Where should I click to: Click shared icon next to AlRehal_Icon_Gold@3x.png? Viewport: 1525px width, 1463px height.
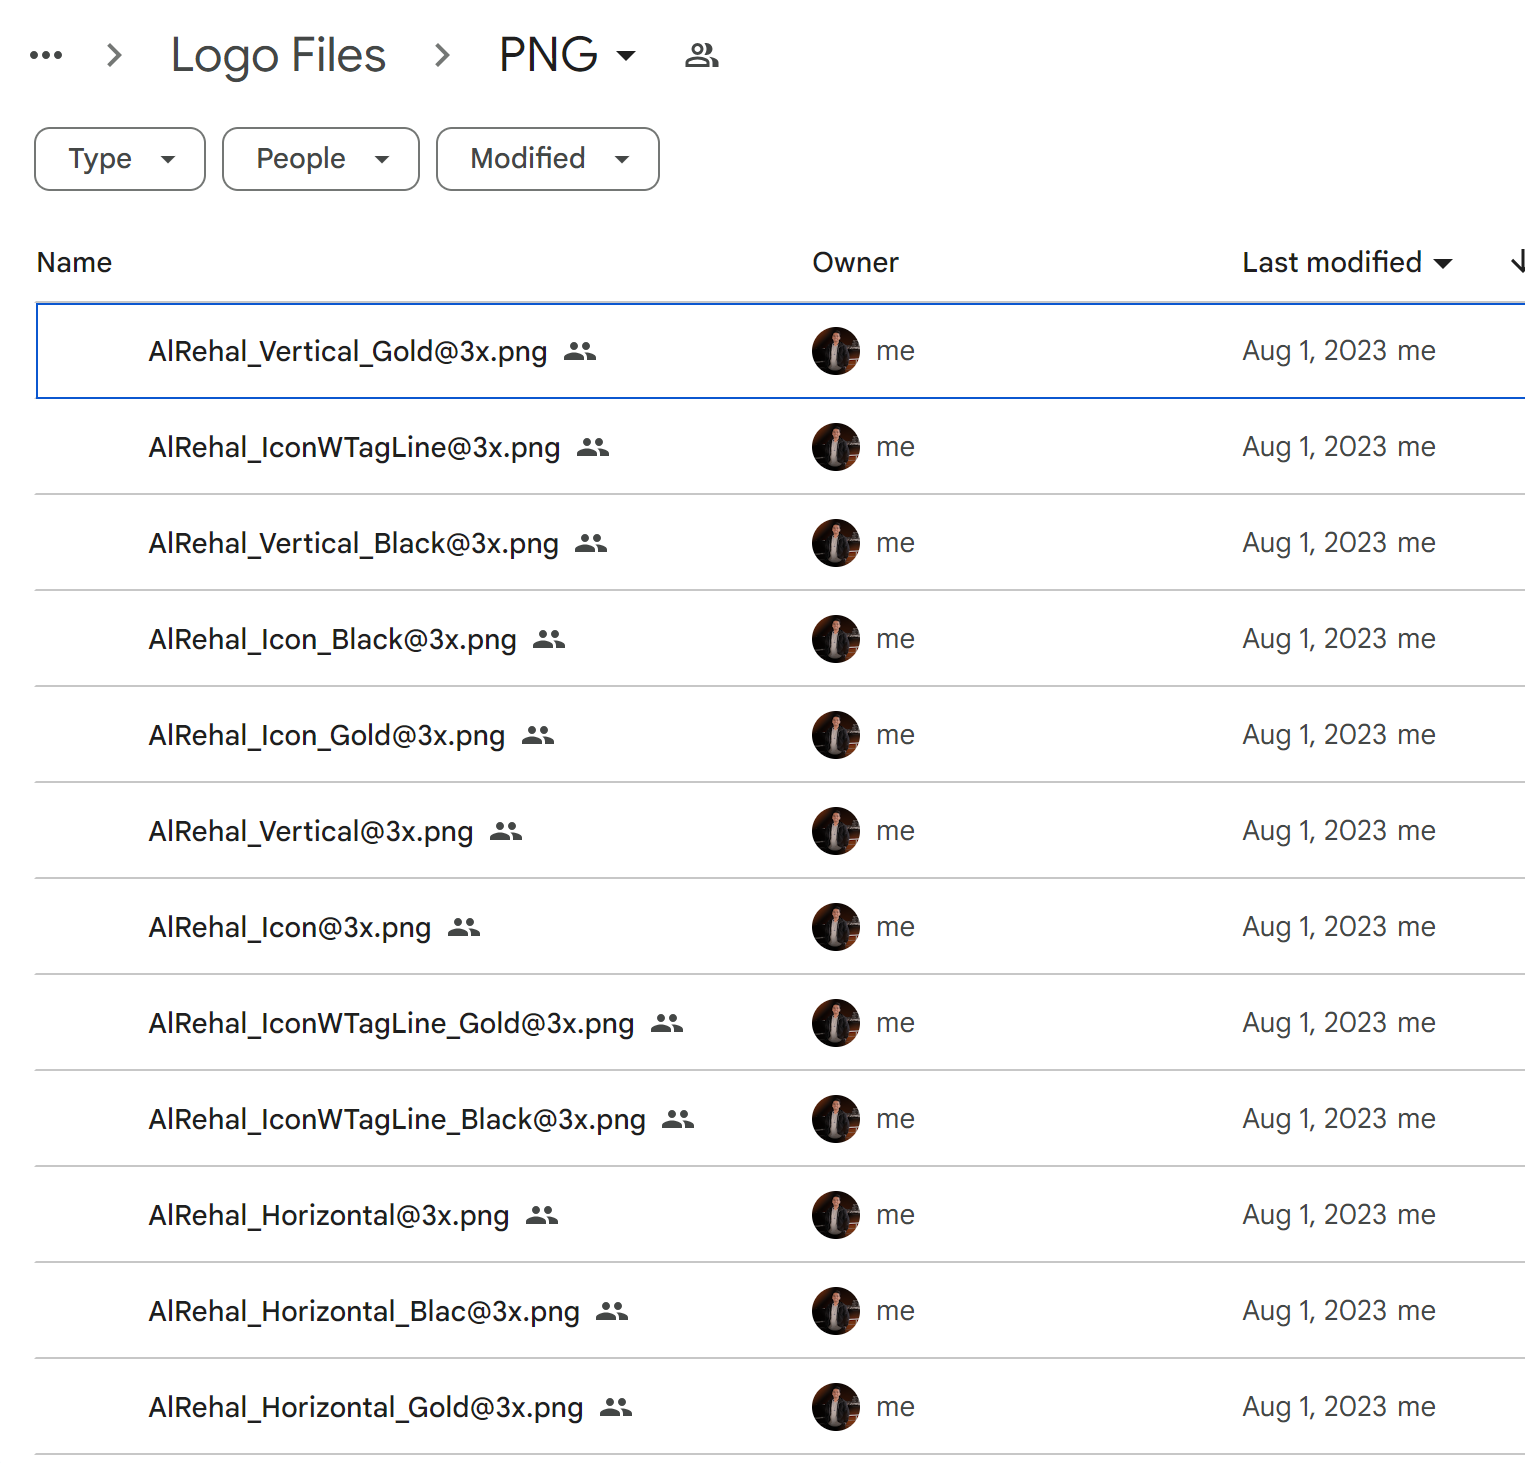pos(538,735)
